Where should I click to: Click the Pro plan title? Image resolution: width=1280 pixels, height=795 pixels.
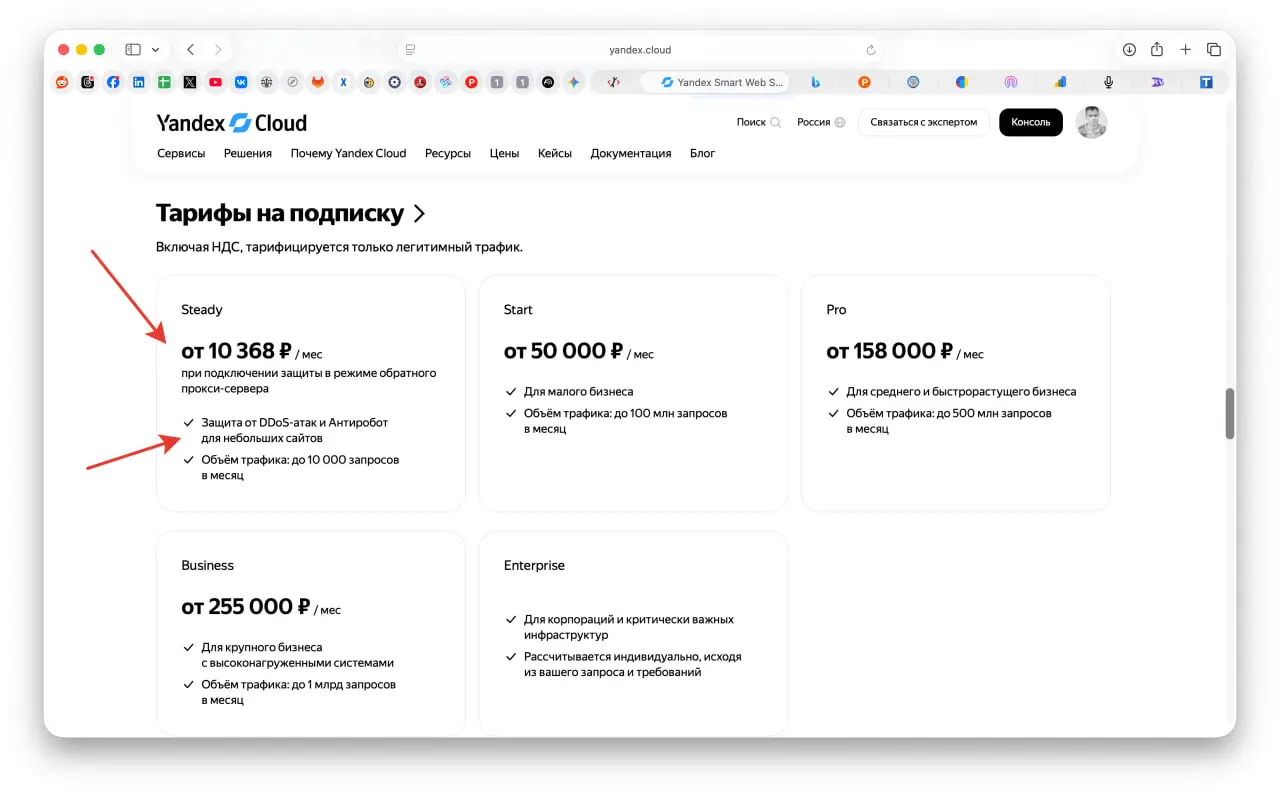(x=836, y=310)
